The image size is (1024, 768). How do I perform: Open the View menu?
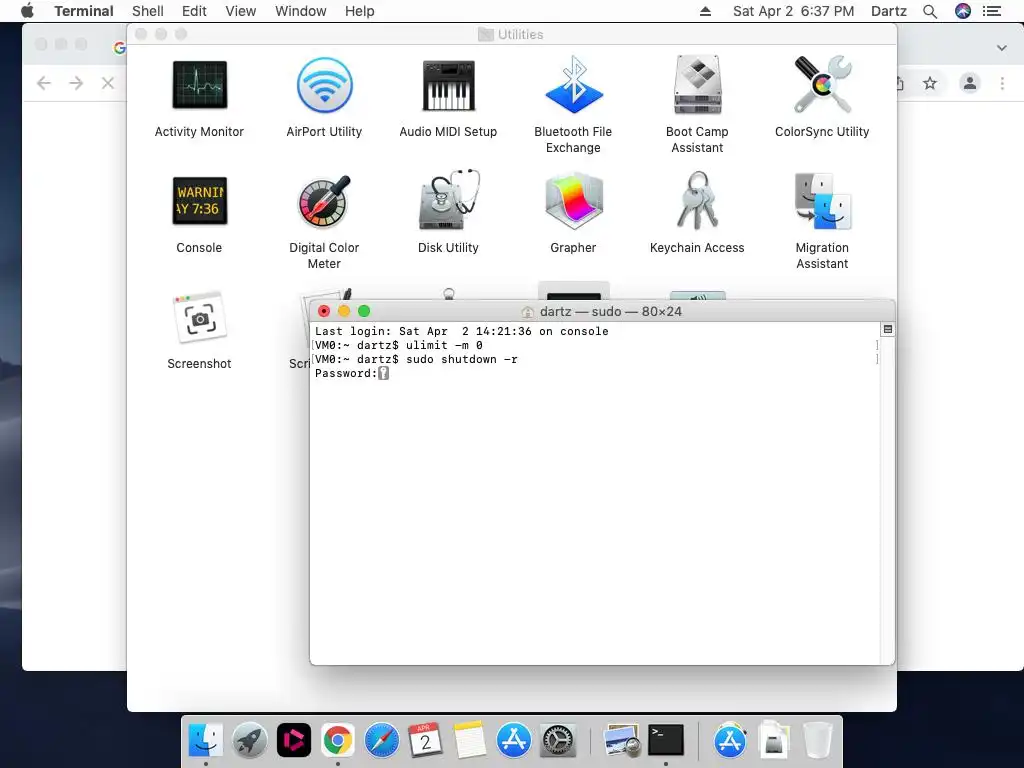pos(240,11)
